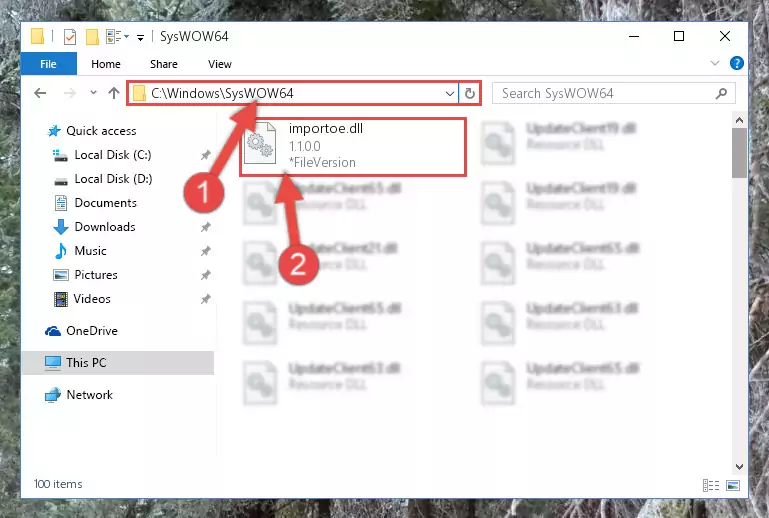
Task: Click the vertical scrollbar thumb
Action: coord(739,153)
